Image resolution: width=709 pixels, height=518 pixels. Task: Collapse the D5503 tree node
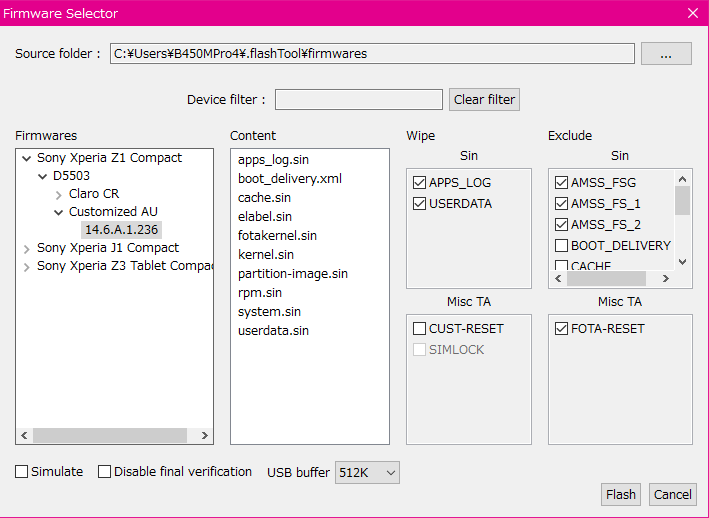43,176
